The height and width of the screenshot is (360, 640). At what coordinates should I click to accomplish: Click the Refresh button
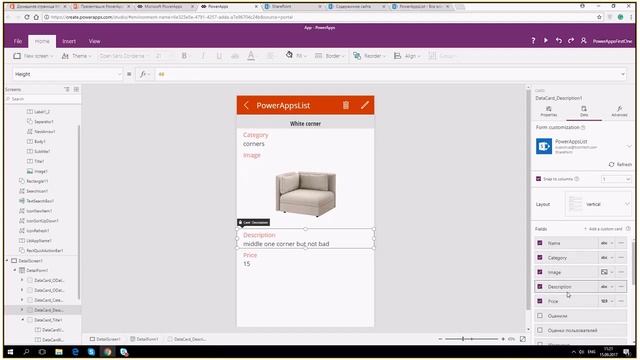point(620,164)
